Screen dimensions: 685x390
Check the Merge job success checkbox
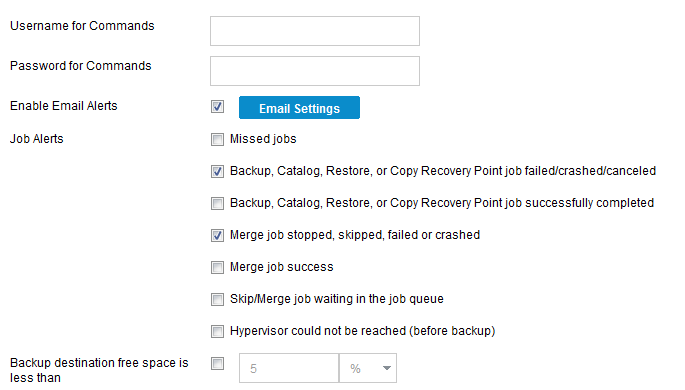218,267
